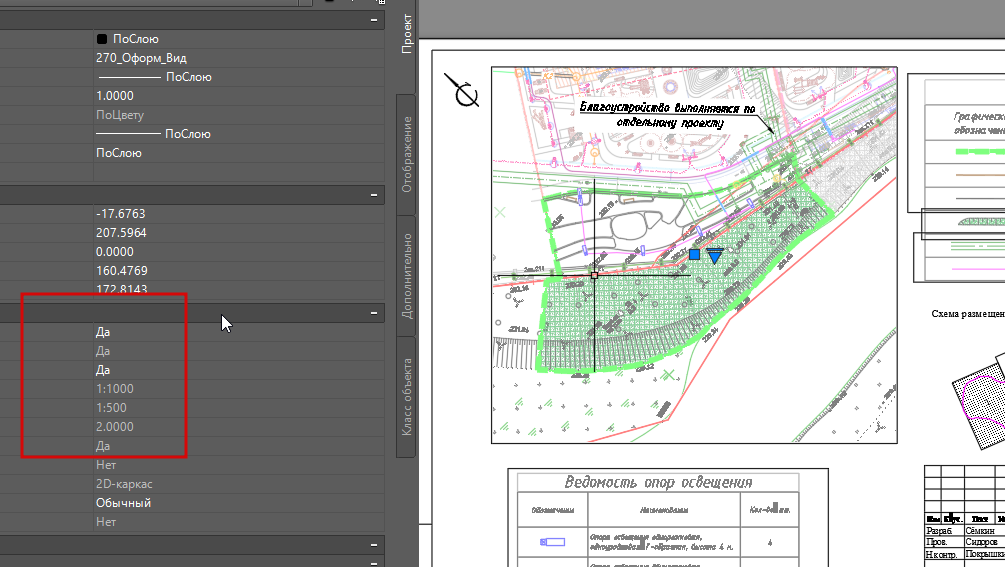Collapse the section above the -17.6763 row
Screen dimensions: 1005x567
[374, 195]
